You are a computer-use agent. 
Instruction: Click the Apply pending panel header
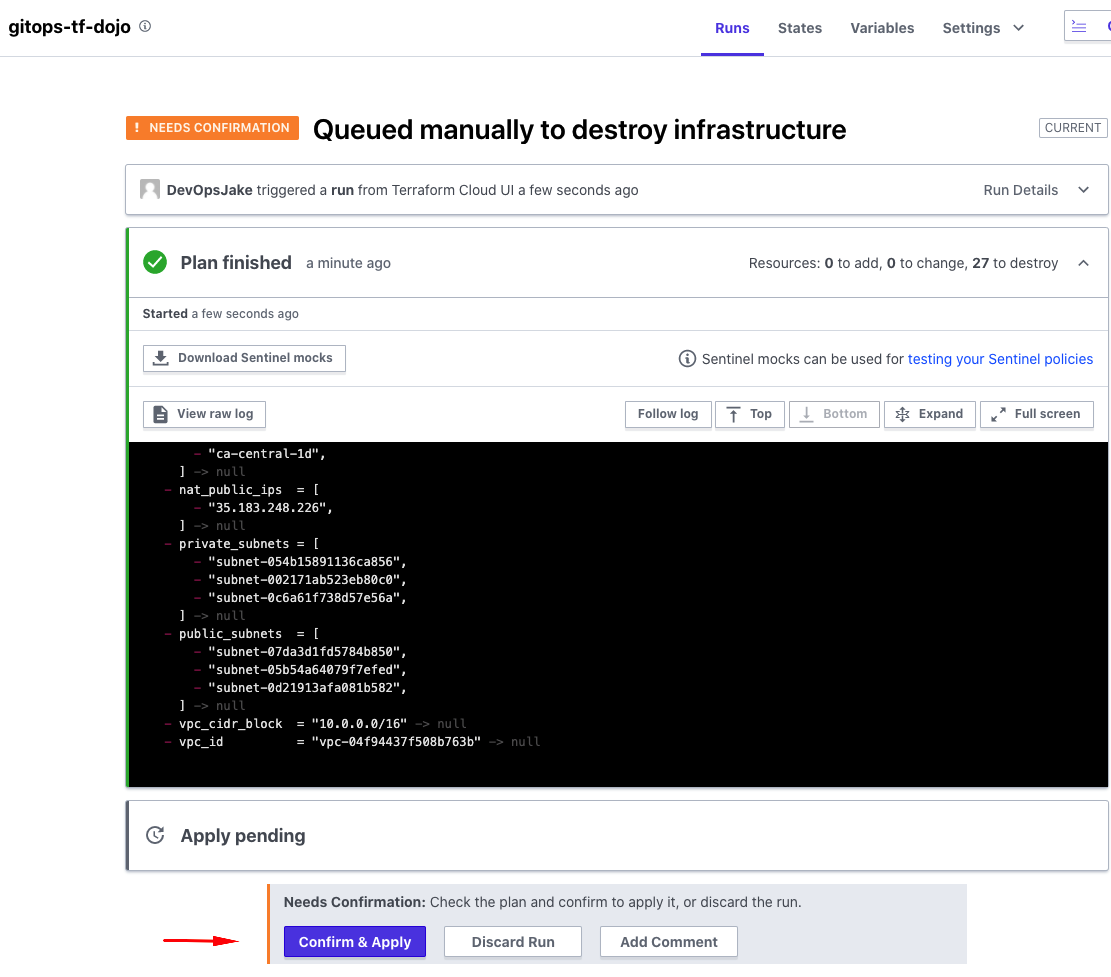click(x=616, y=835)
